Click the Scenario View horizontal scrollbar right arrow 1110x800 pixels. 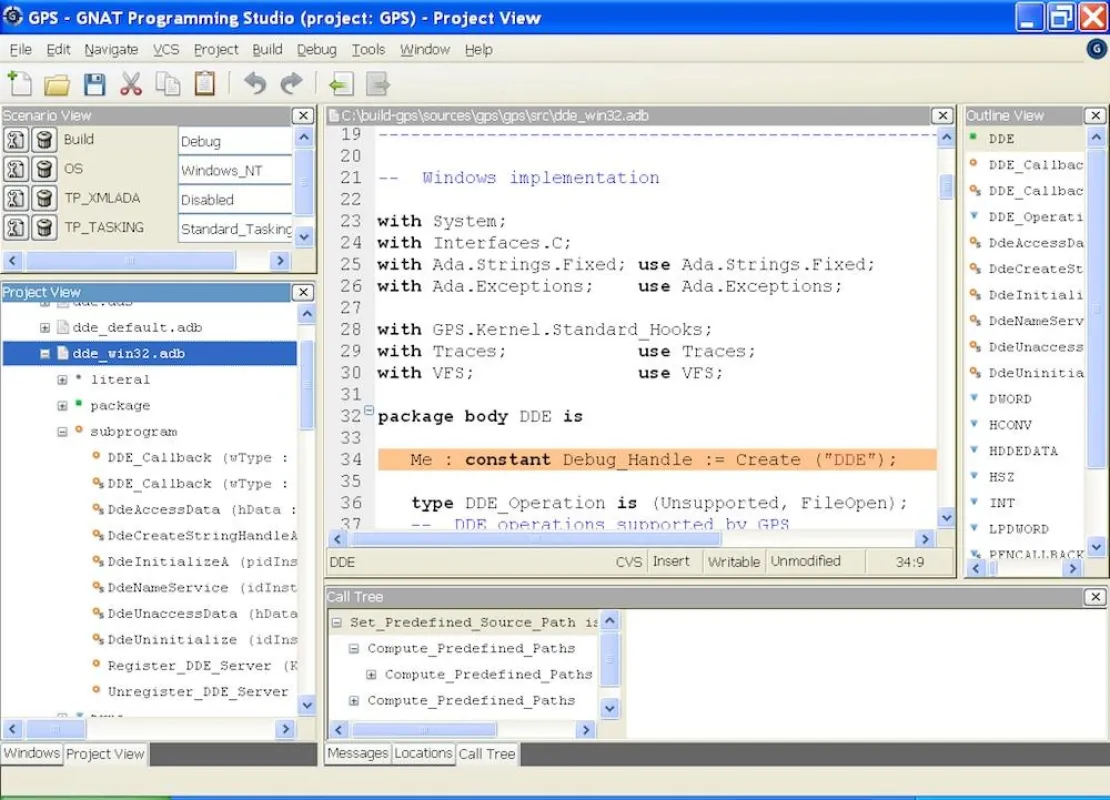tap(280, 261)
